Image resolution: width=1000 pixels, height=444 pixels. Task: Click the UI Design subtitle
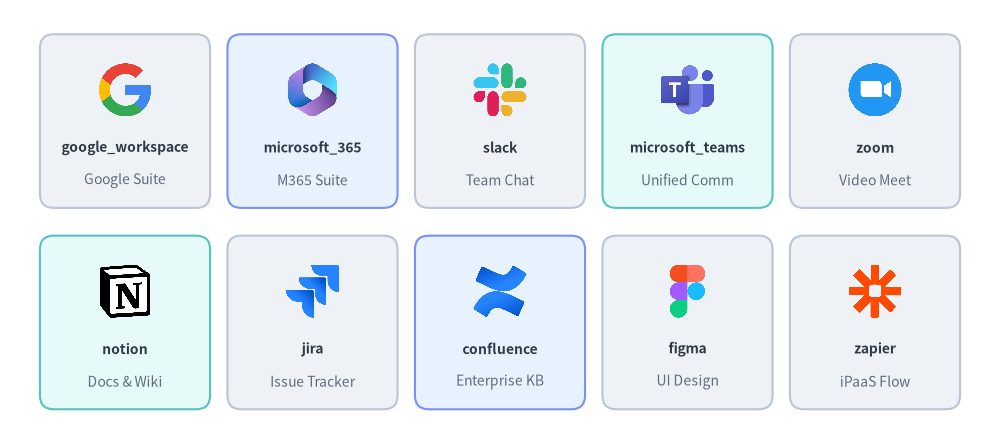688,381
